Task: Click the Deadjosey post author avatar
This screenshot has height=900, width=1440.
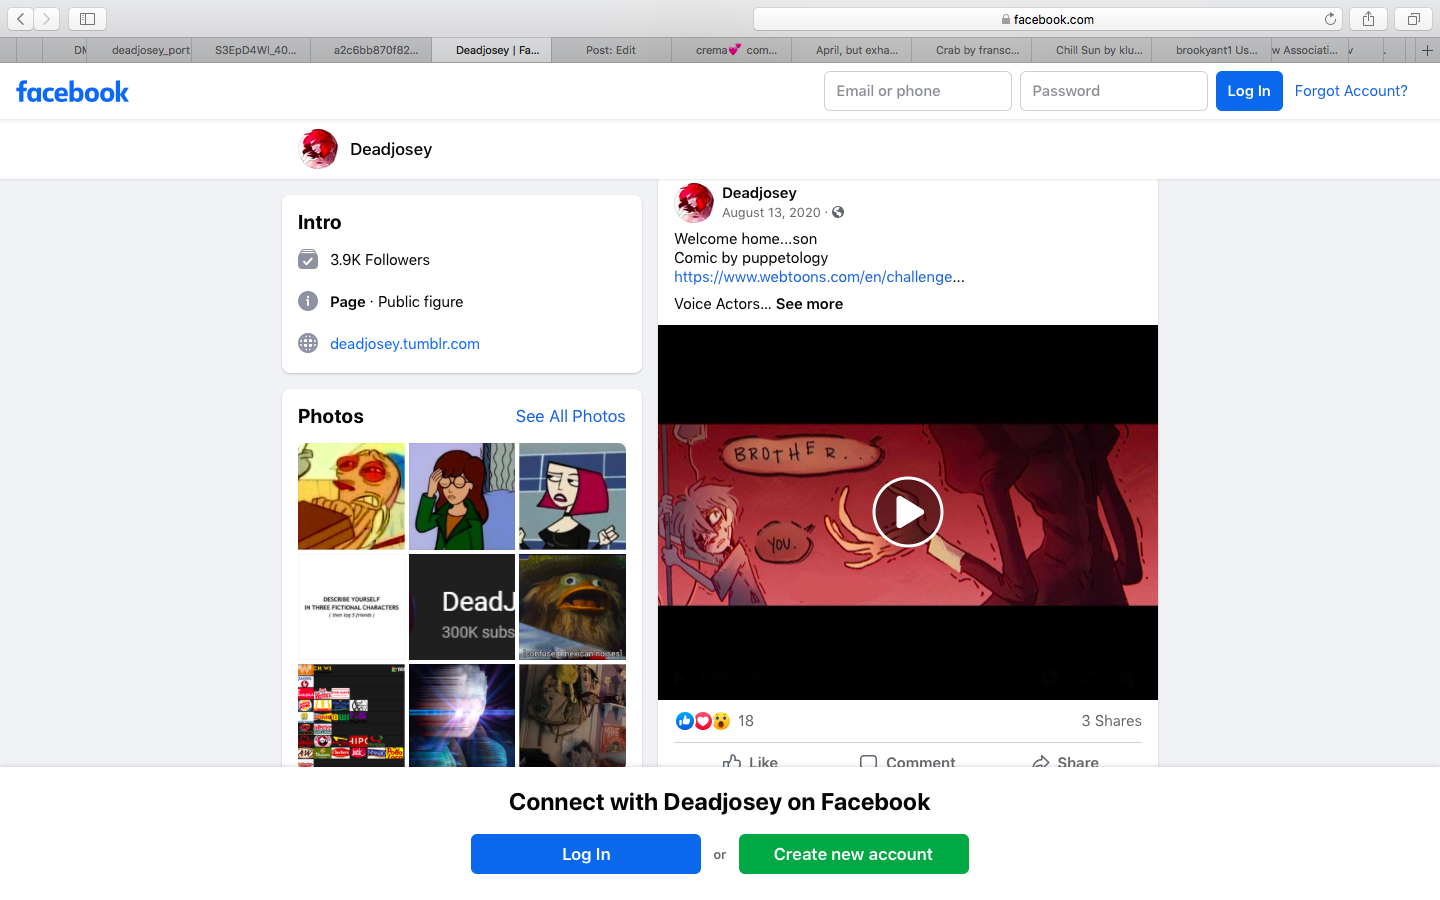Action: coord(694,202)
